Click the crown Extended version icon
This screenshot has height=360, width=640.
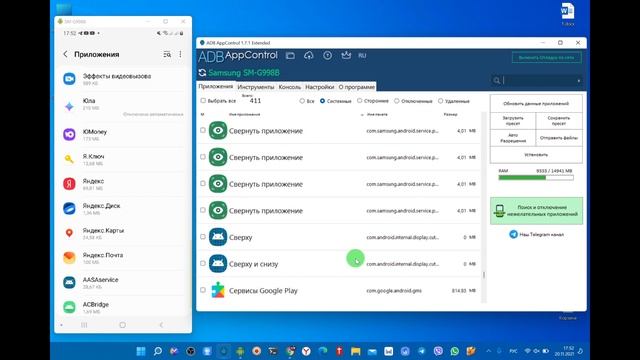click(346, 55)
